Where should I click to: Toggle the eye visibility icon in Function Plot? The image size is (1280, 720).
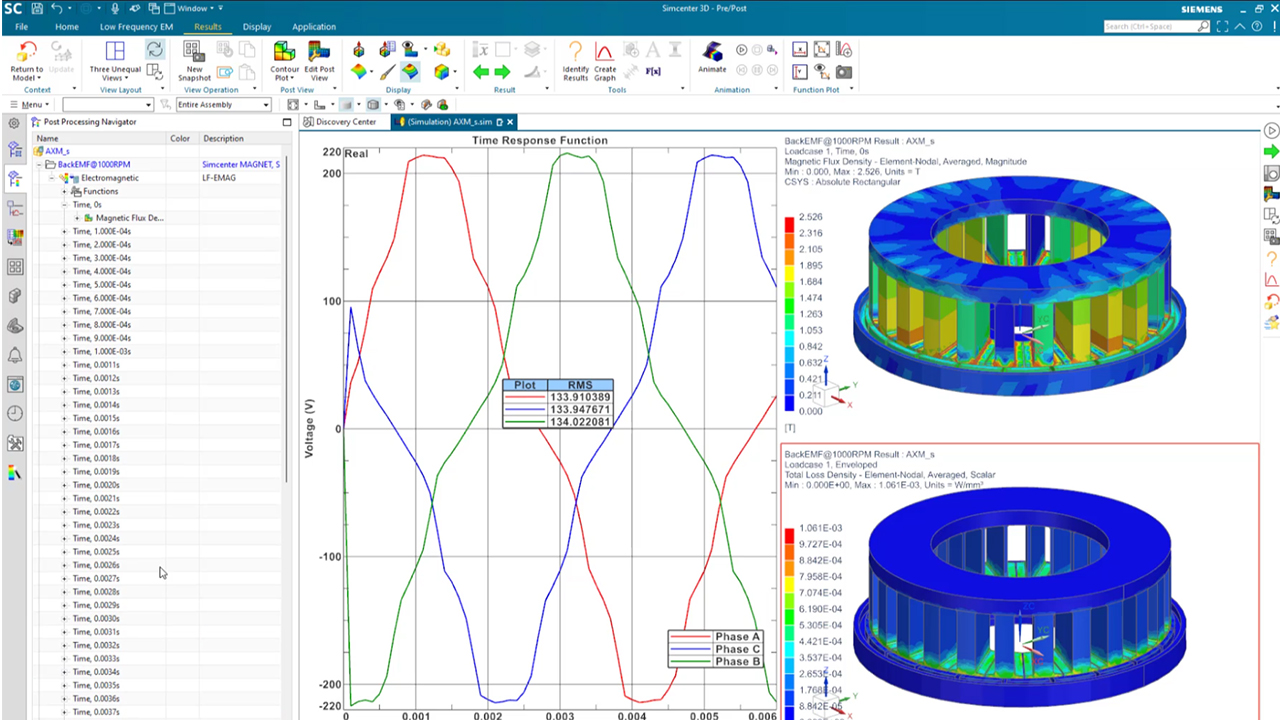820,69
